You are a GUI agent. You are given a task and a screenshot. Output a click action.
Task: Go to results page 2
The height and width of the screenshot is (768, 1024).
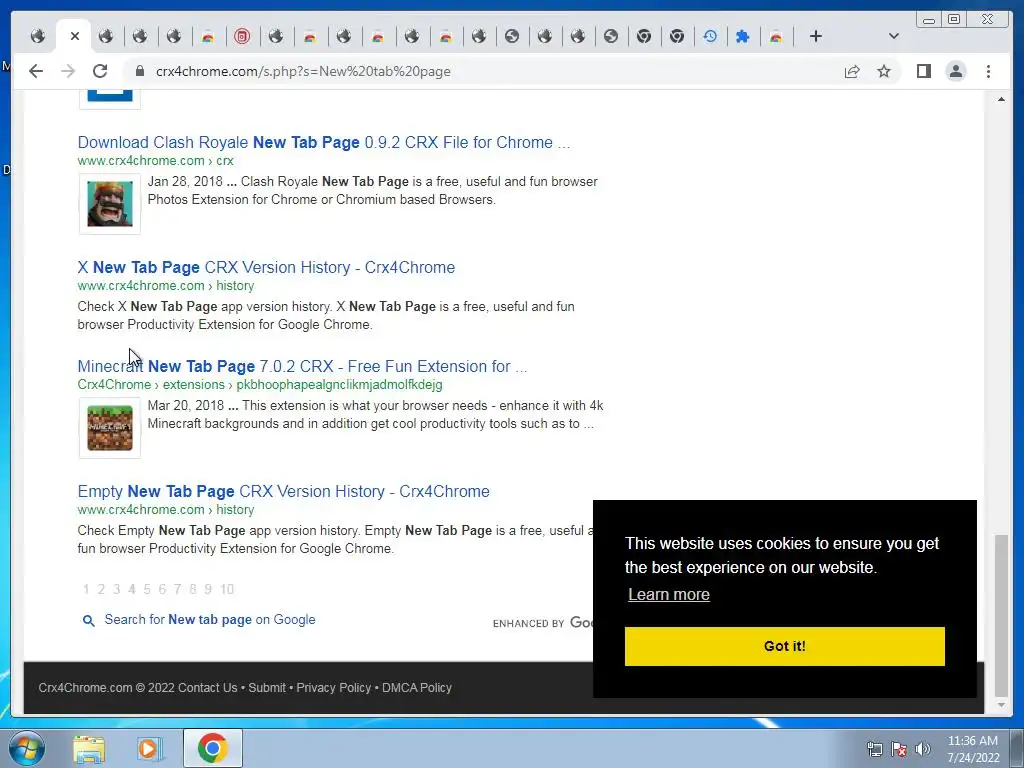[101, 589]
